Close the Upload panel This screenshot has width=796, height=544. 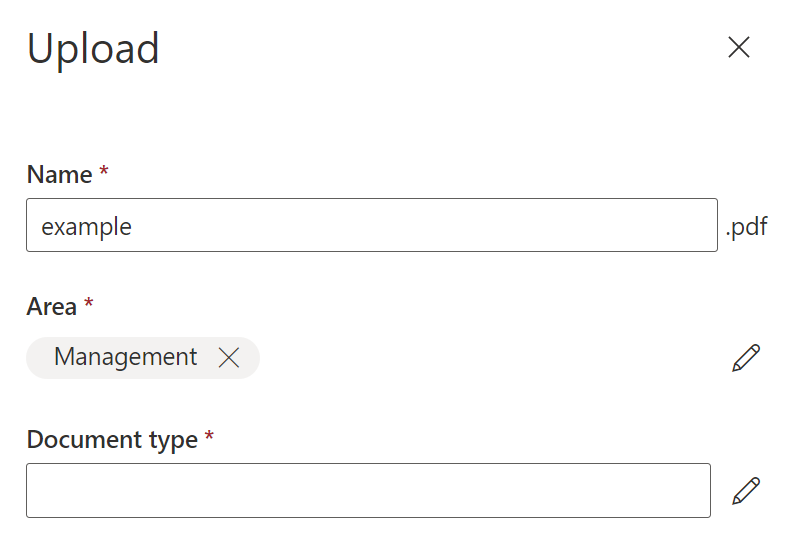coord(739,48)
